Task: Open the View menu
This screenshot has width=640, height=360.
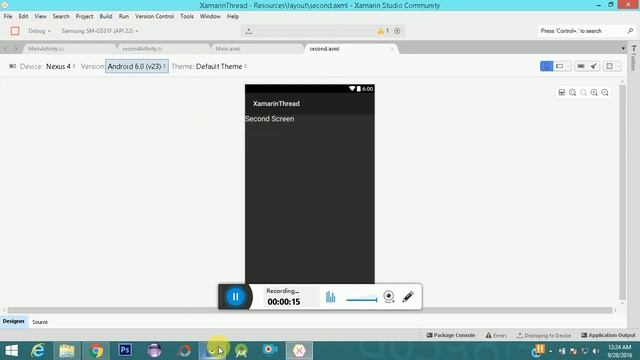Action: [40, 16]
